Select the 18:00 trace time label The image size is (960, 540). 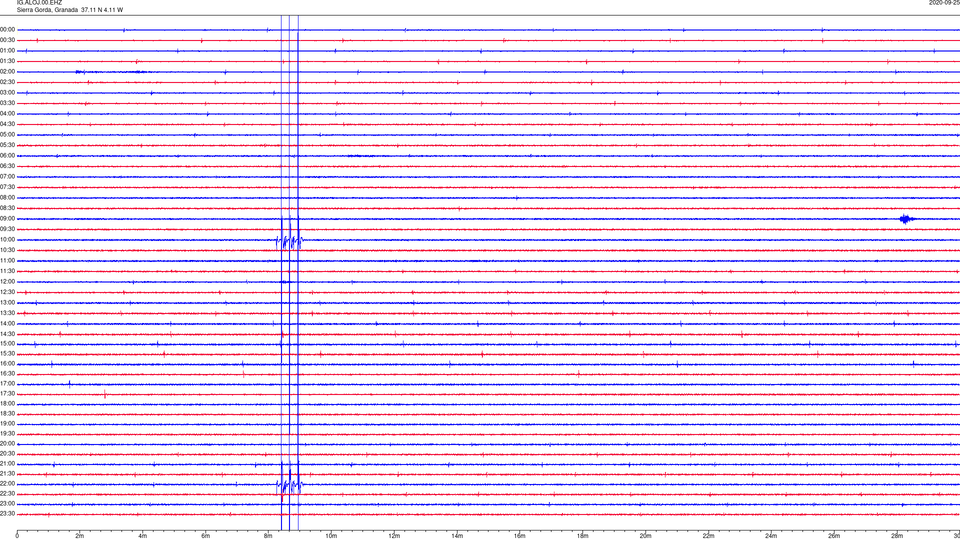[x=8, y=404]
